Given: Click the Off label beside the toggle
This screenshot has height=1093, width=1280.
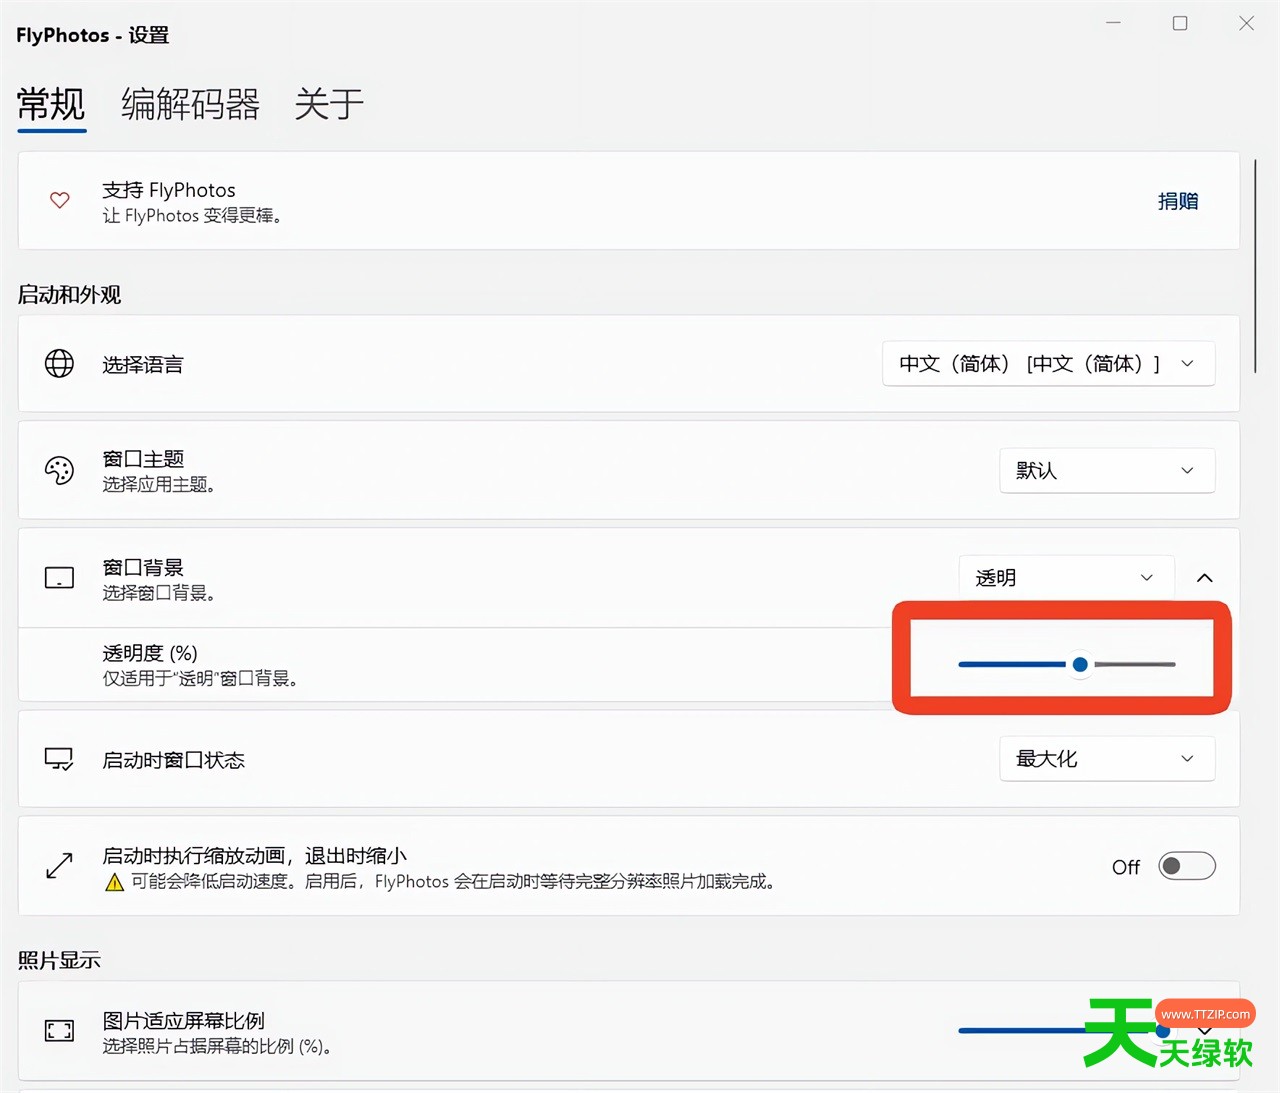Looking at the screenshot, I should pos(1126,867).
